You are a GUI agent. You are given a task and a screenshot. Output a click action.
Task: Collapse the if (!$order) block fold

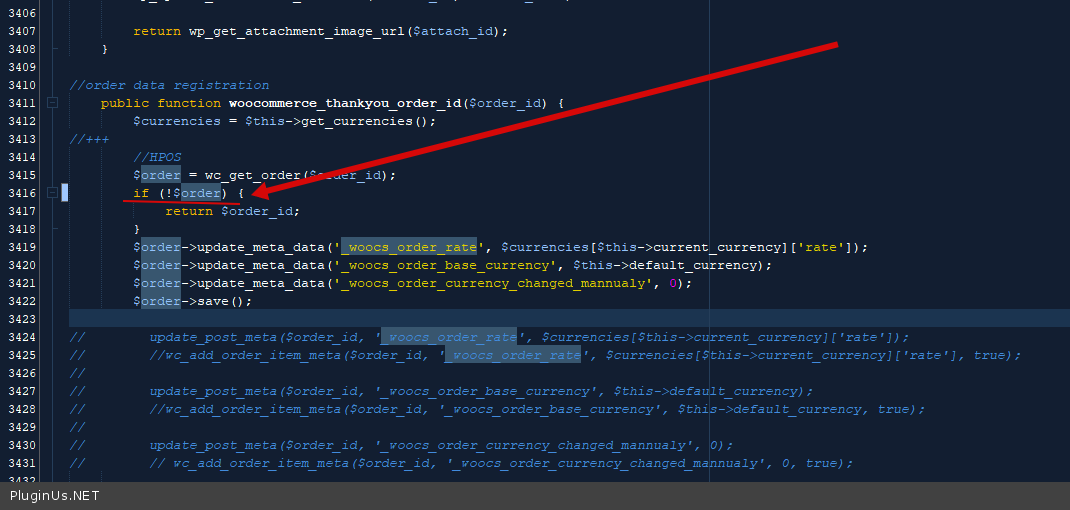click(53, 193)
